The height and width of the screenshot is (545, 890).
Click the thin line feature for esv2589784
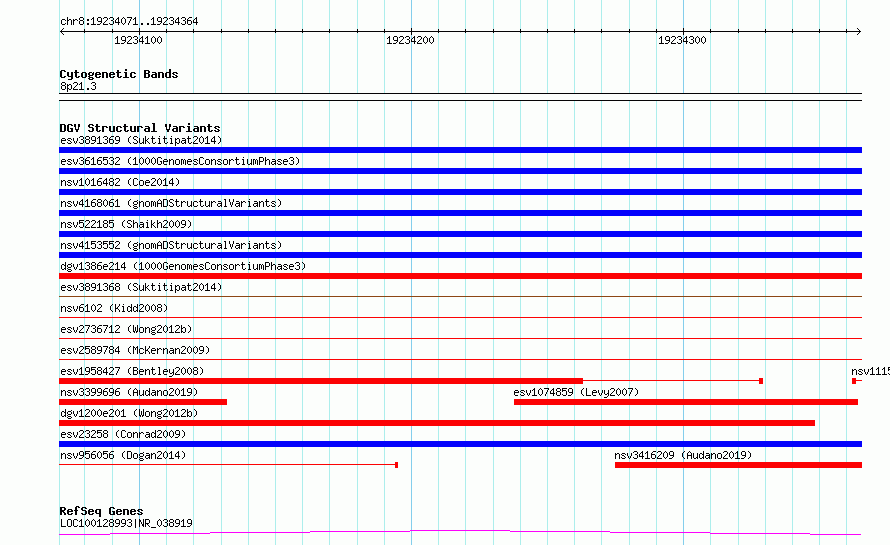(460, 359)
